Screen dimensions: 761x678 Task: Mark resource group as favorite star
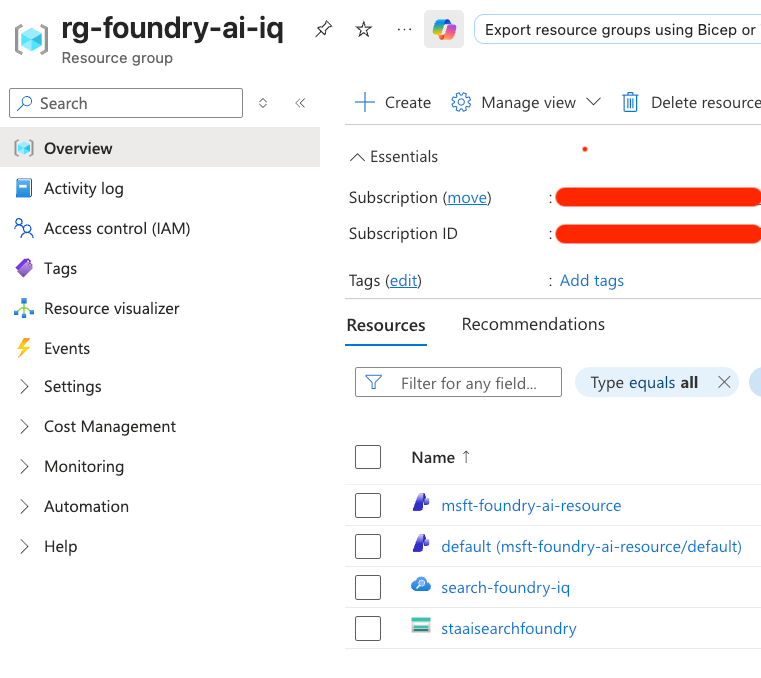[364, 30]
